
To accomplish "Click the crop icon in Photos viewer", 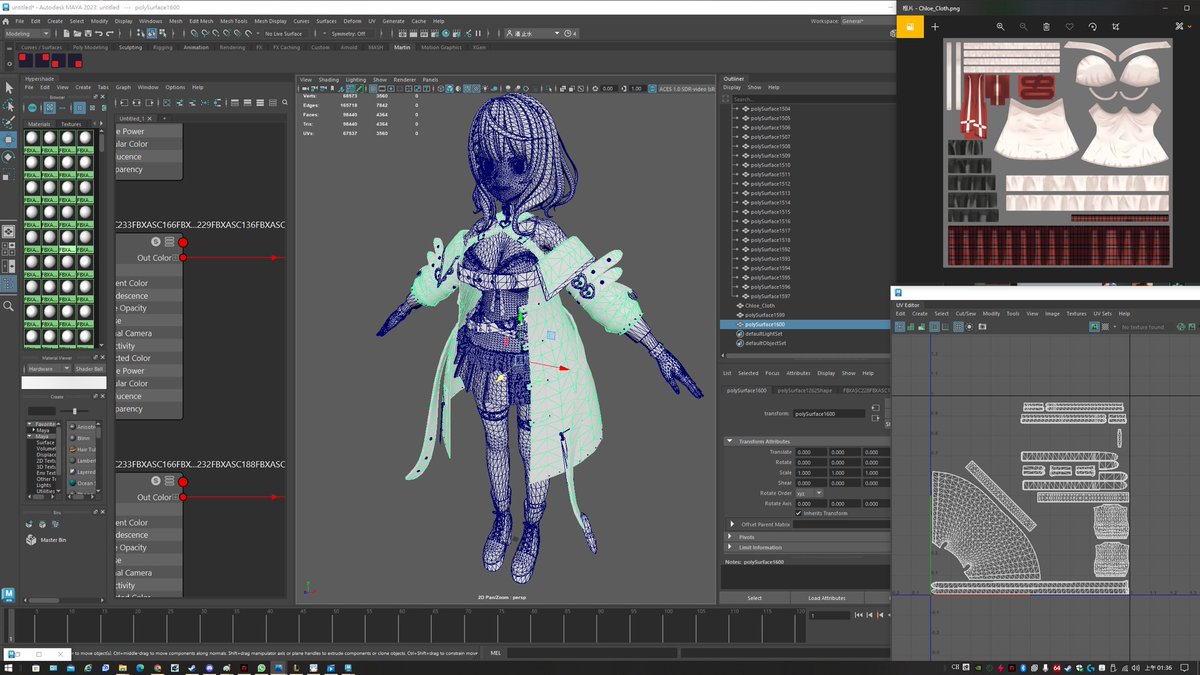I will pyautogui.click(x=1115, y=27).
